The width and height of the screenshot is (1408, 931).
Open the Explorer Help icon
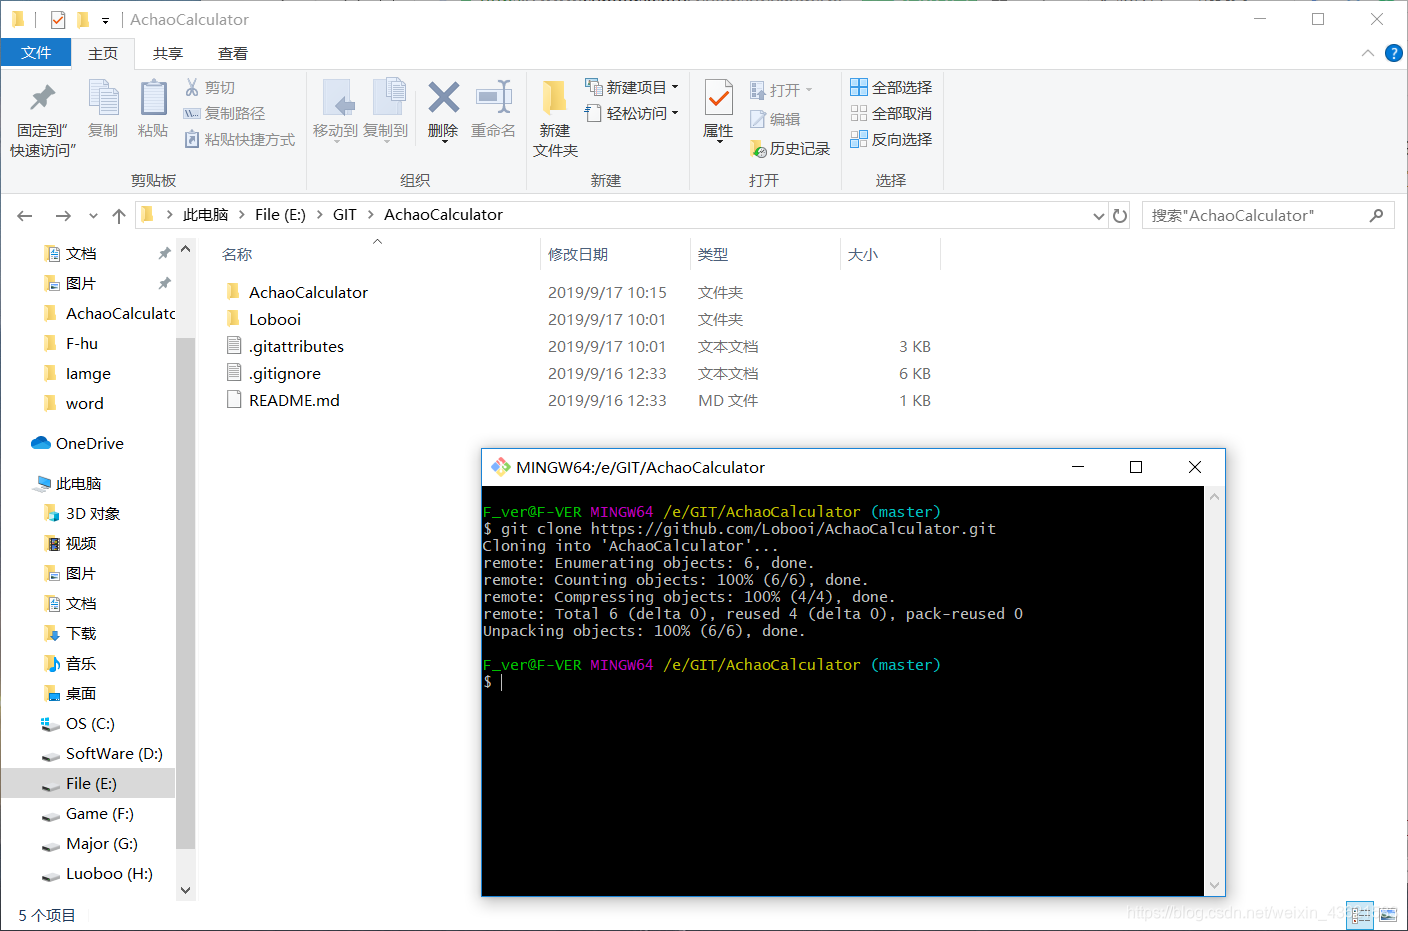1393,53
